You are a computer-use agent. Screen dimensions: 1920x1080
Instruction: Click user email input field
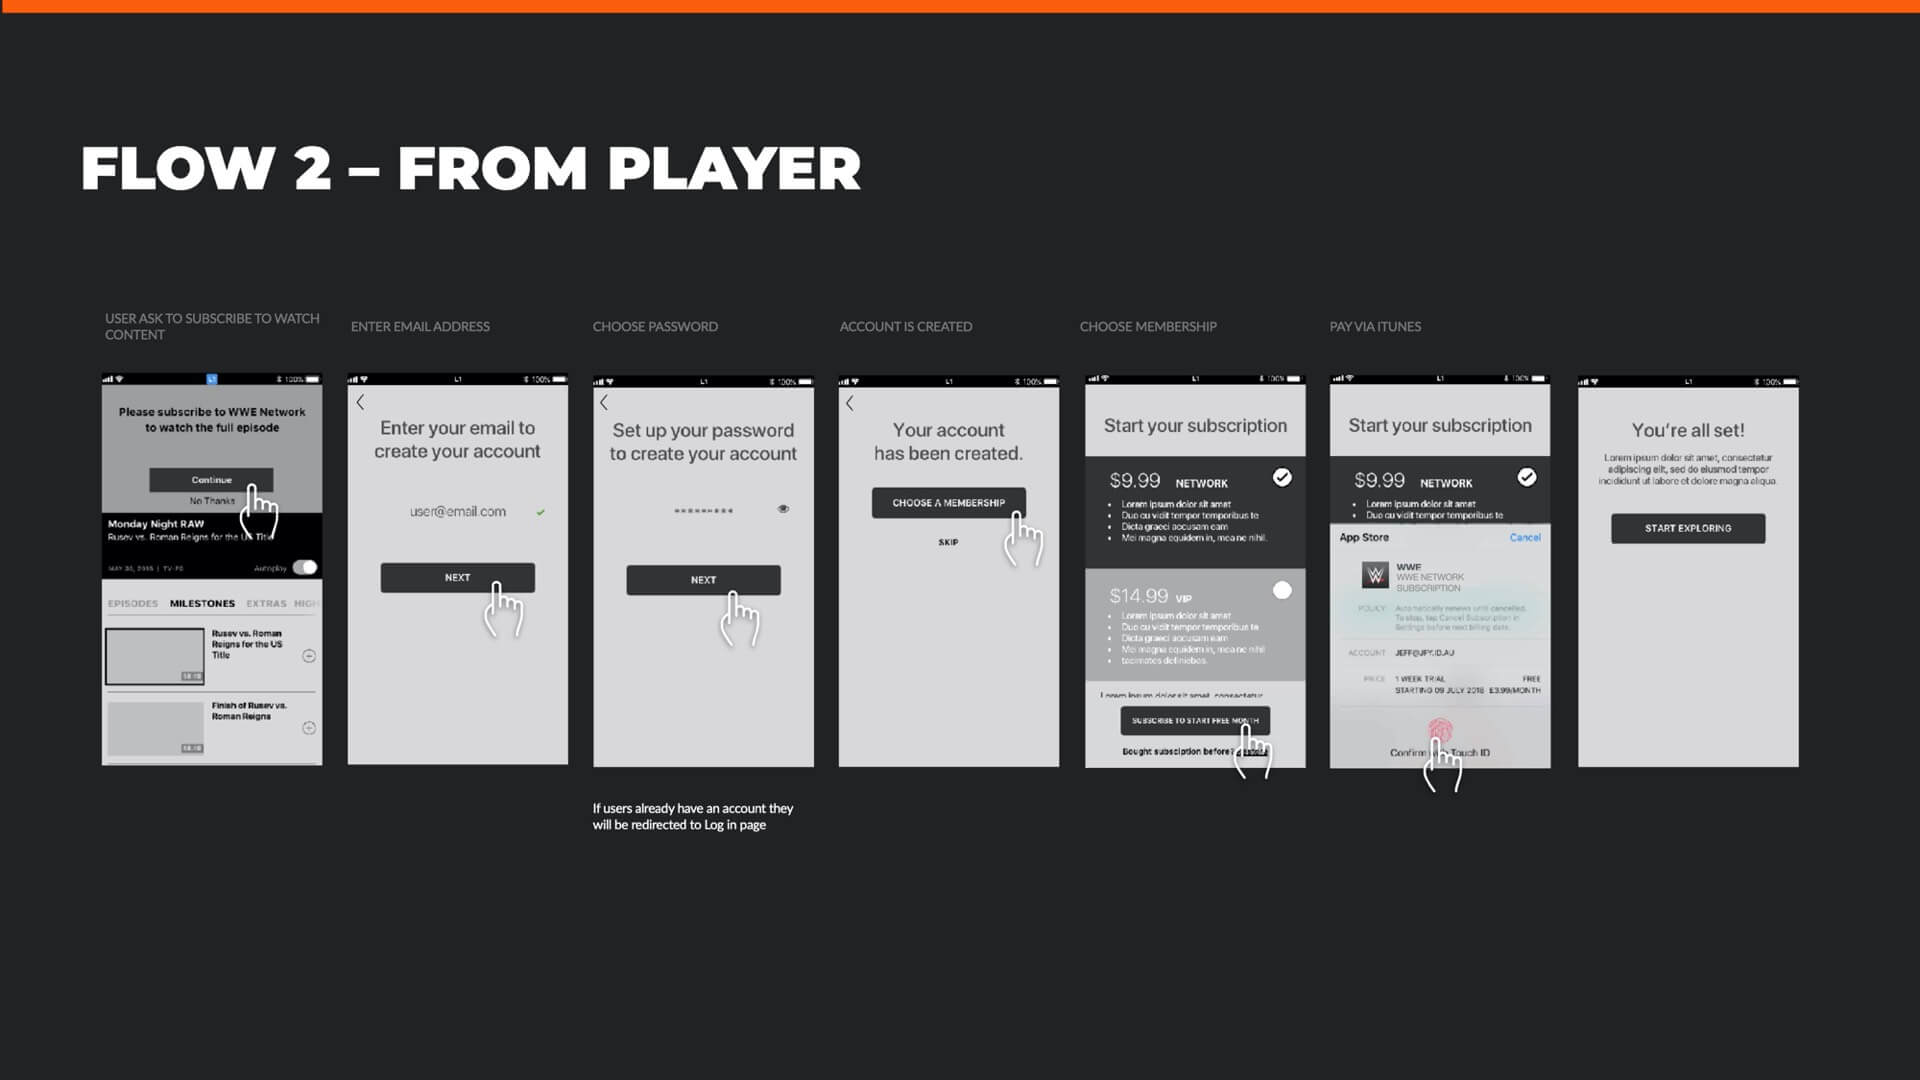pos(458,510)
